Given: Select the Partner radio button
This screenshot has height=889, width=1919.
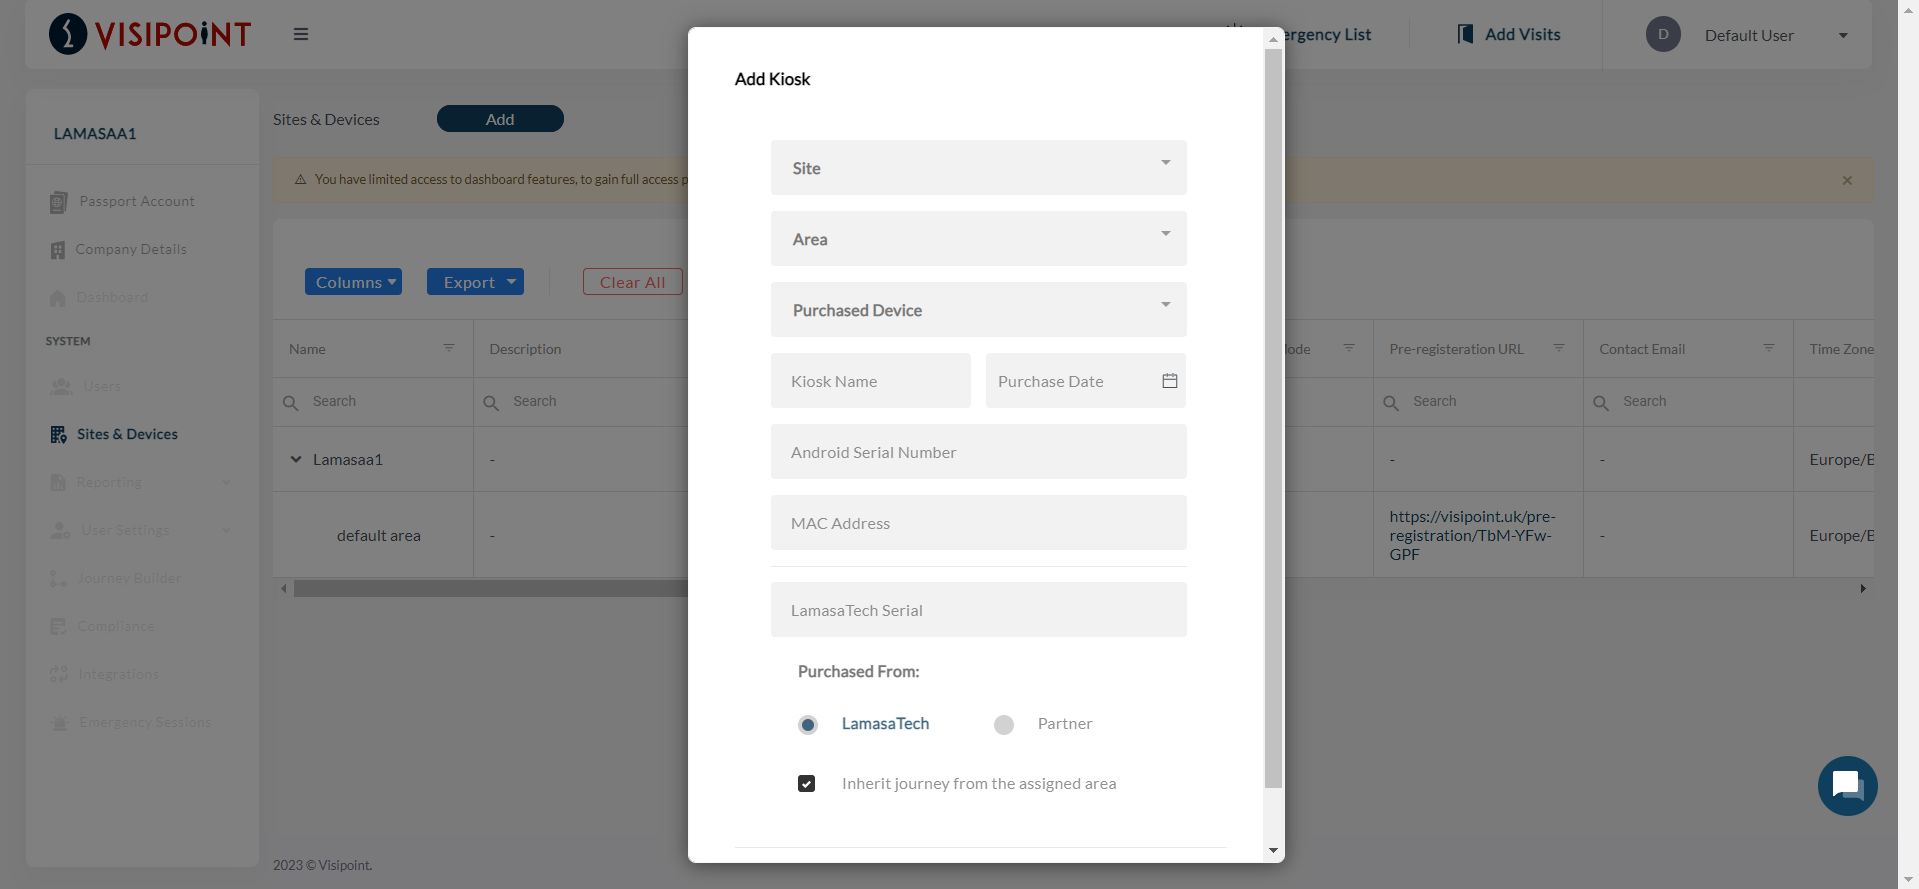Looking at the screenshot, I should tap(1003, 725).
